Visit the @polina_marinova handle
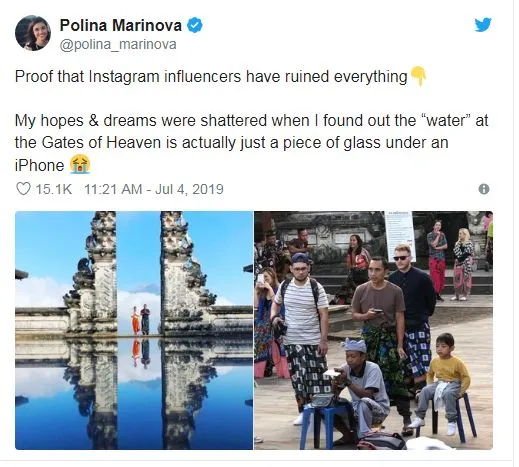519x467 pixels. coord(118,44)
